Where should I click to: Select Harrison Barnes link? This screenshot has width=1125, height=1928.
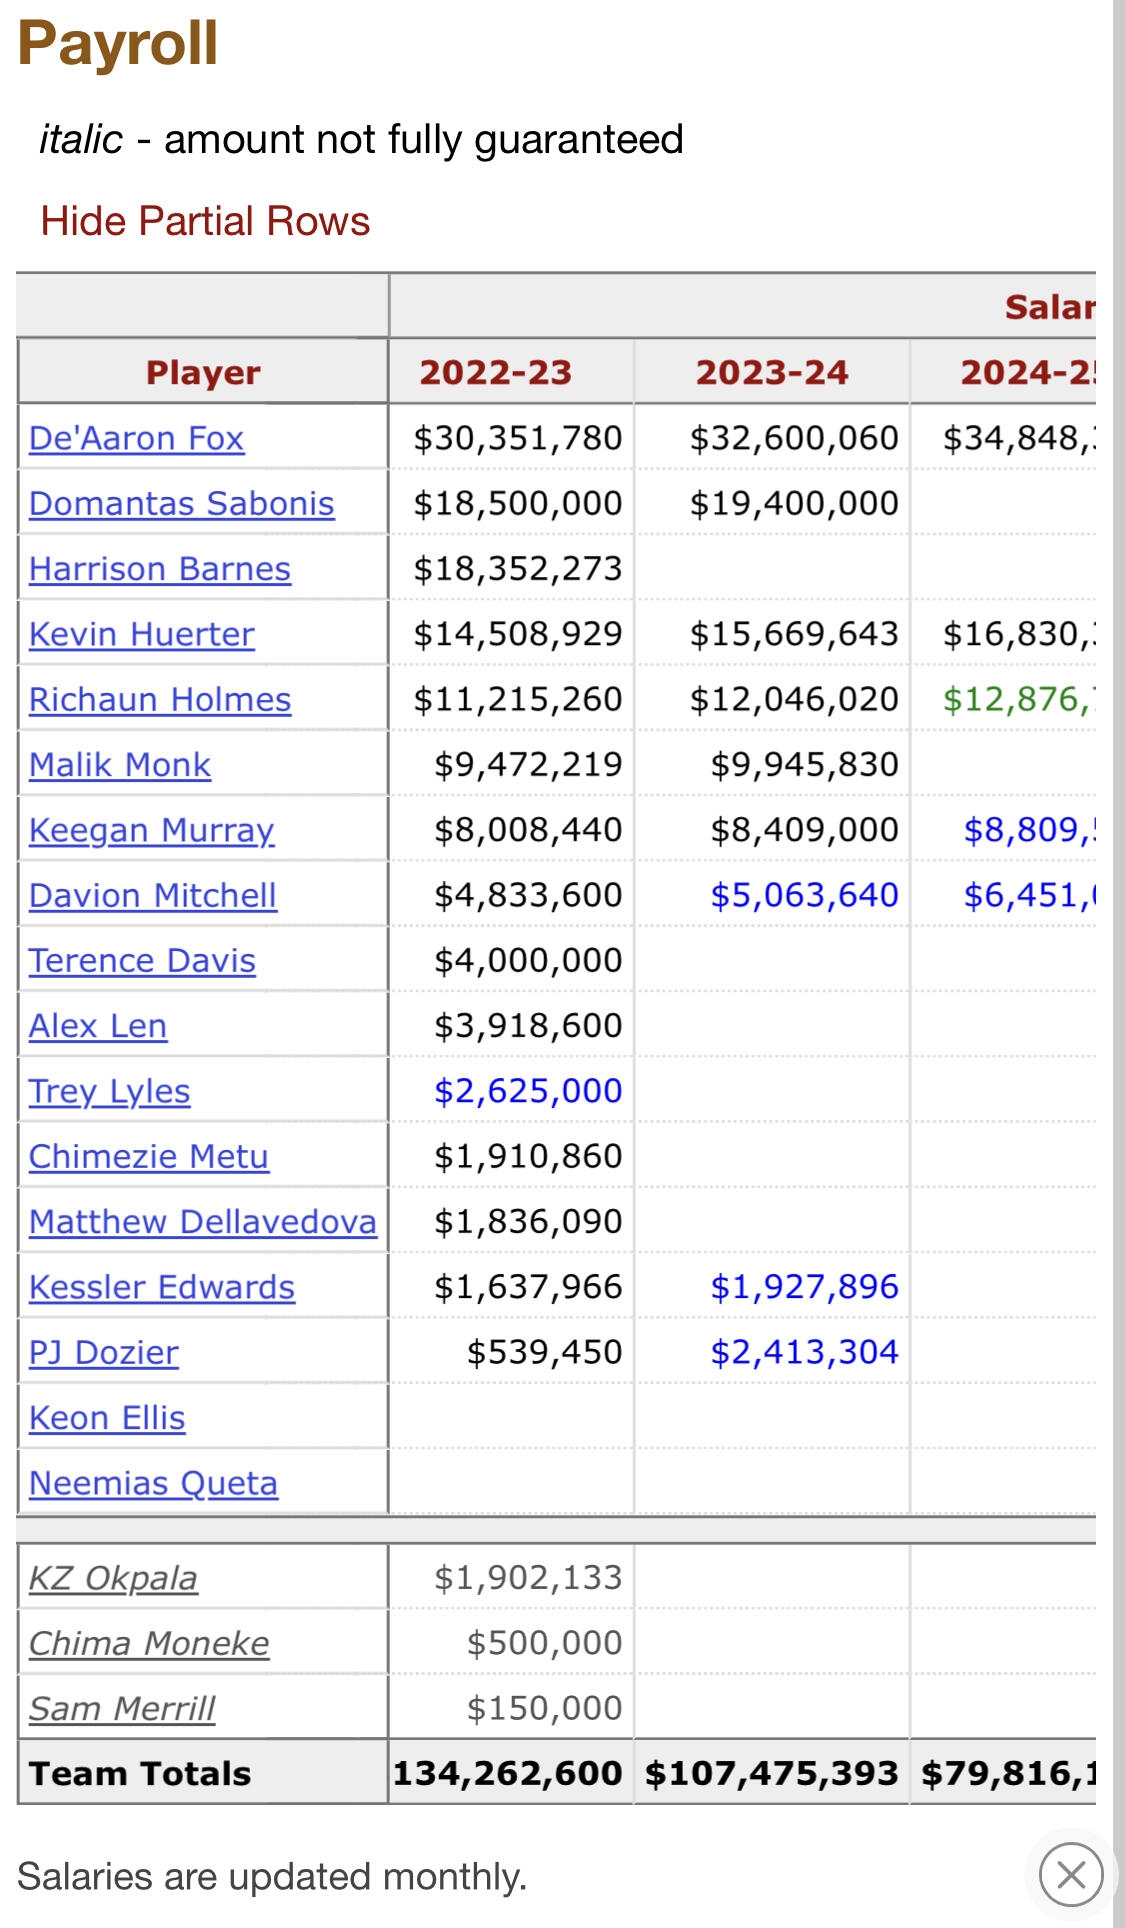[159, 568]
